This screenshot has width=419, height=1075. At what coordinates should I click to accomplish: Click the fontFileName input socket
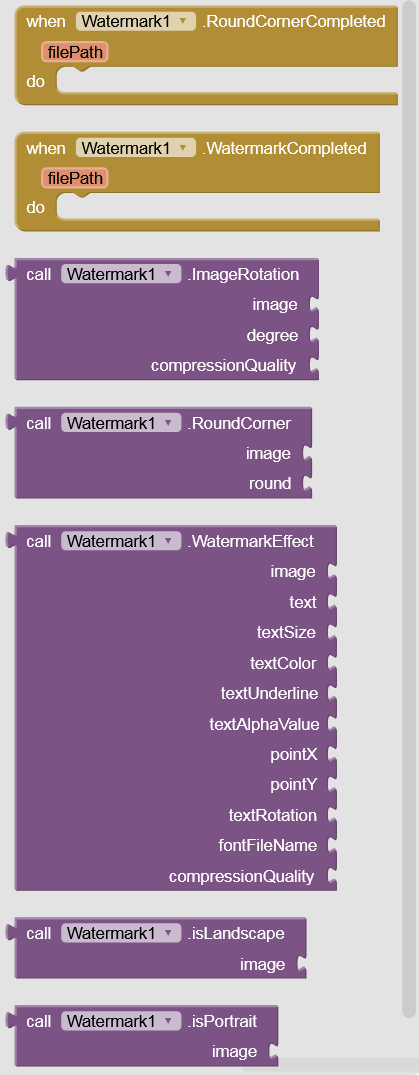tap(333, 845)
